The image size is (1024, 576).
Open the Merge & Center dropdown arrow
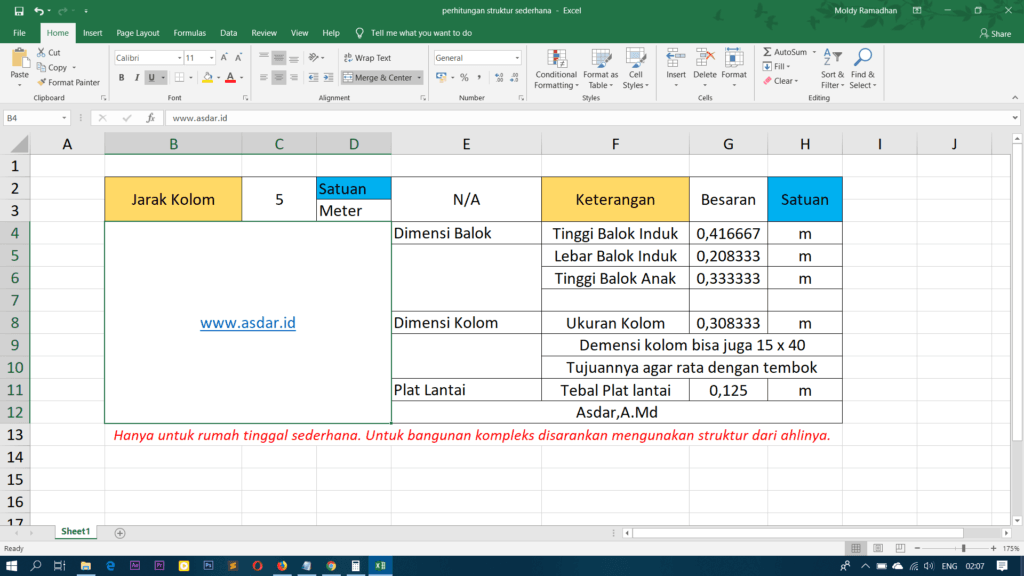click(x=419, y=78)
